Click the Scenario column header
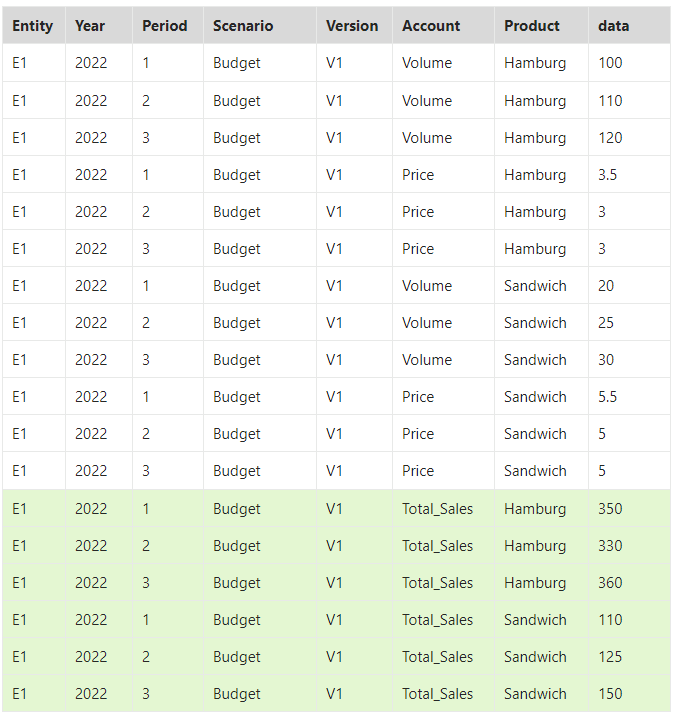The width and height of the screenshot is (676, 718). coord(243,26)
